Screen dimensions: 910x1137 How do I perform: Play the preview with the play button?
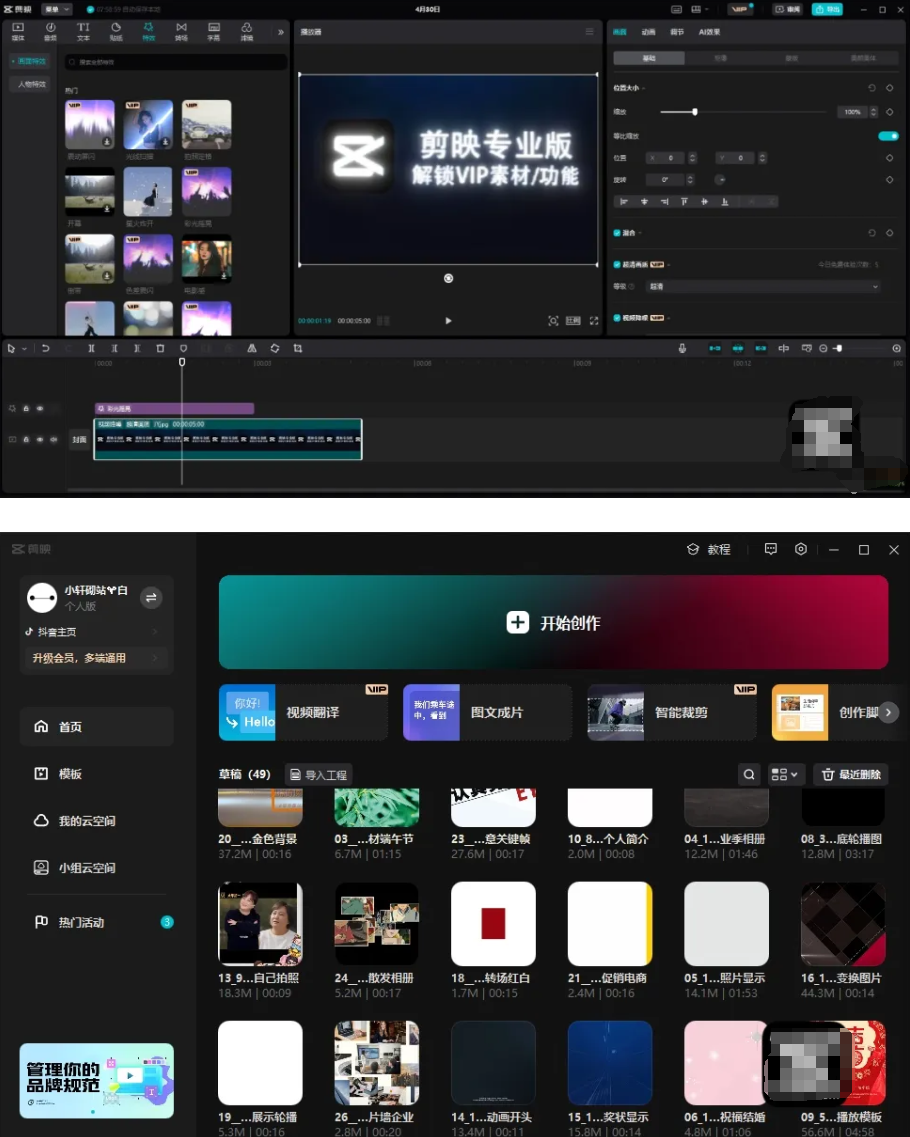click(448, 321)
